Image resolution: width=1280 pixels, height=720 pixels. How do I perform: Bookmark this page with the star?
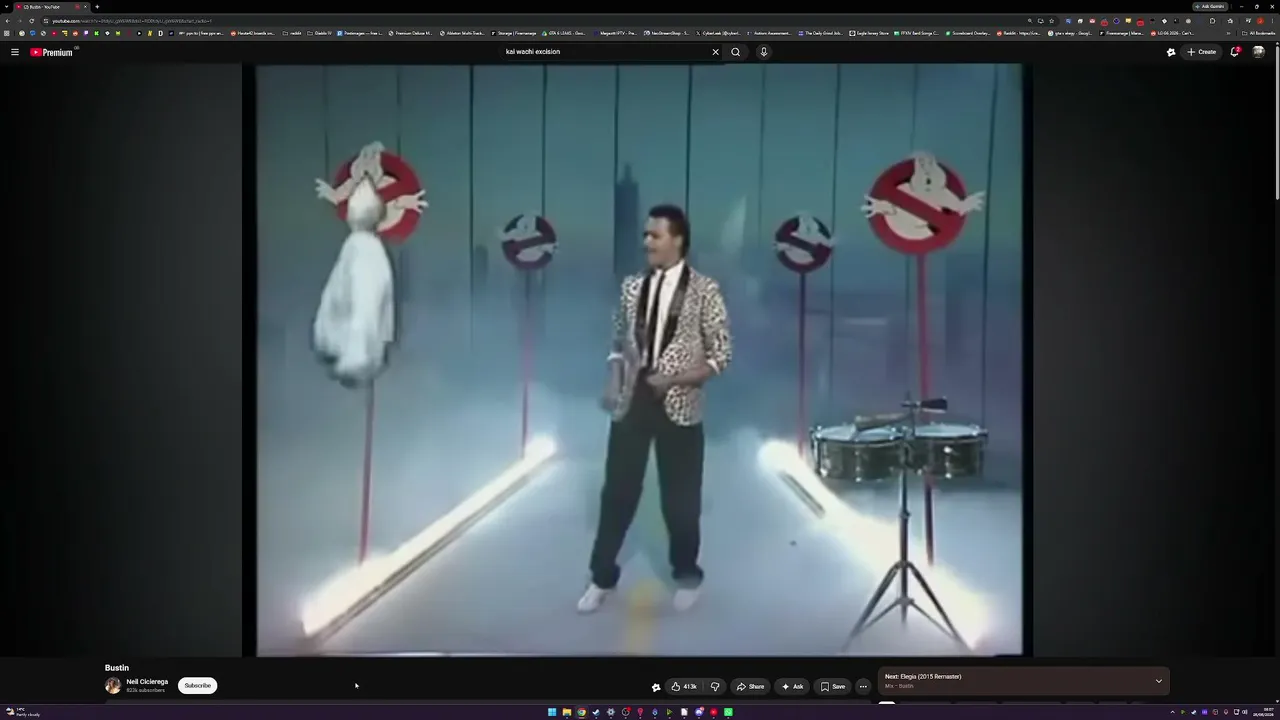(1051, 20)
